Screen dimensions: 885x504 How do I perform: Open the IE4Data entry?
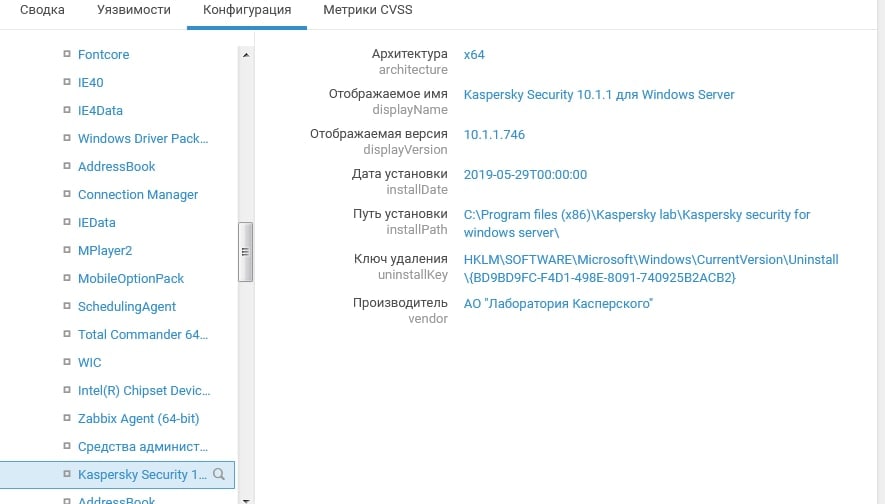click(x=100, y=111)
